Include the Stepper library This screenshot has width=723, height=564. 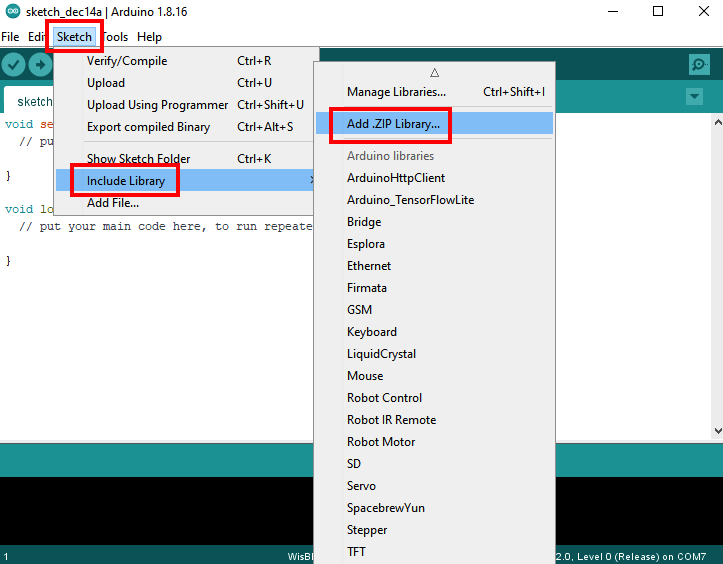point(434,530)
